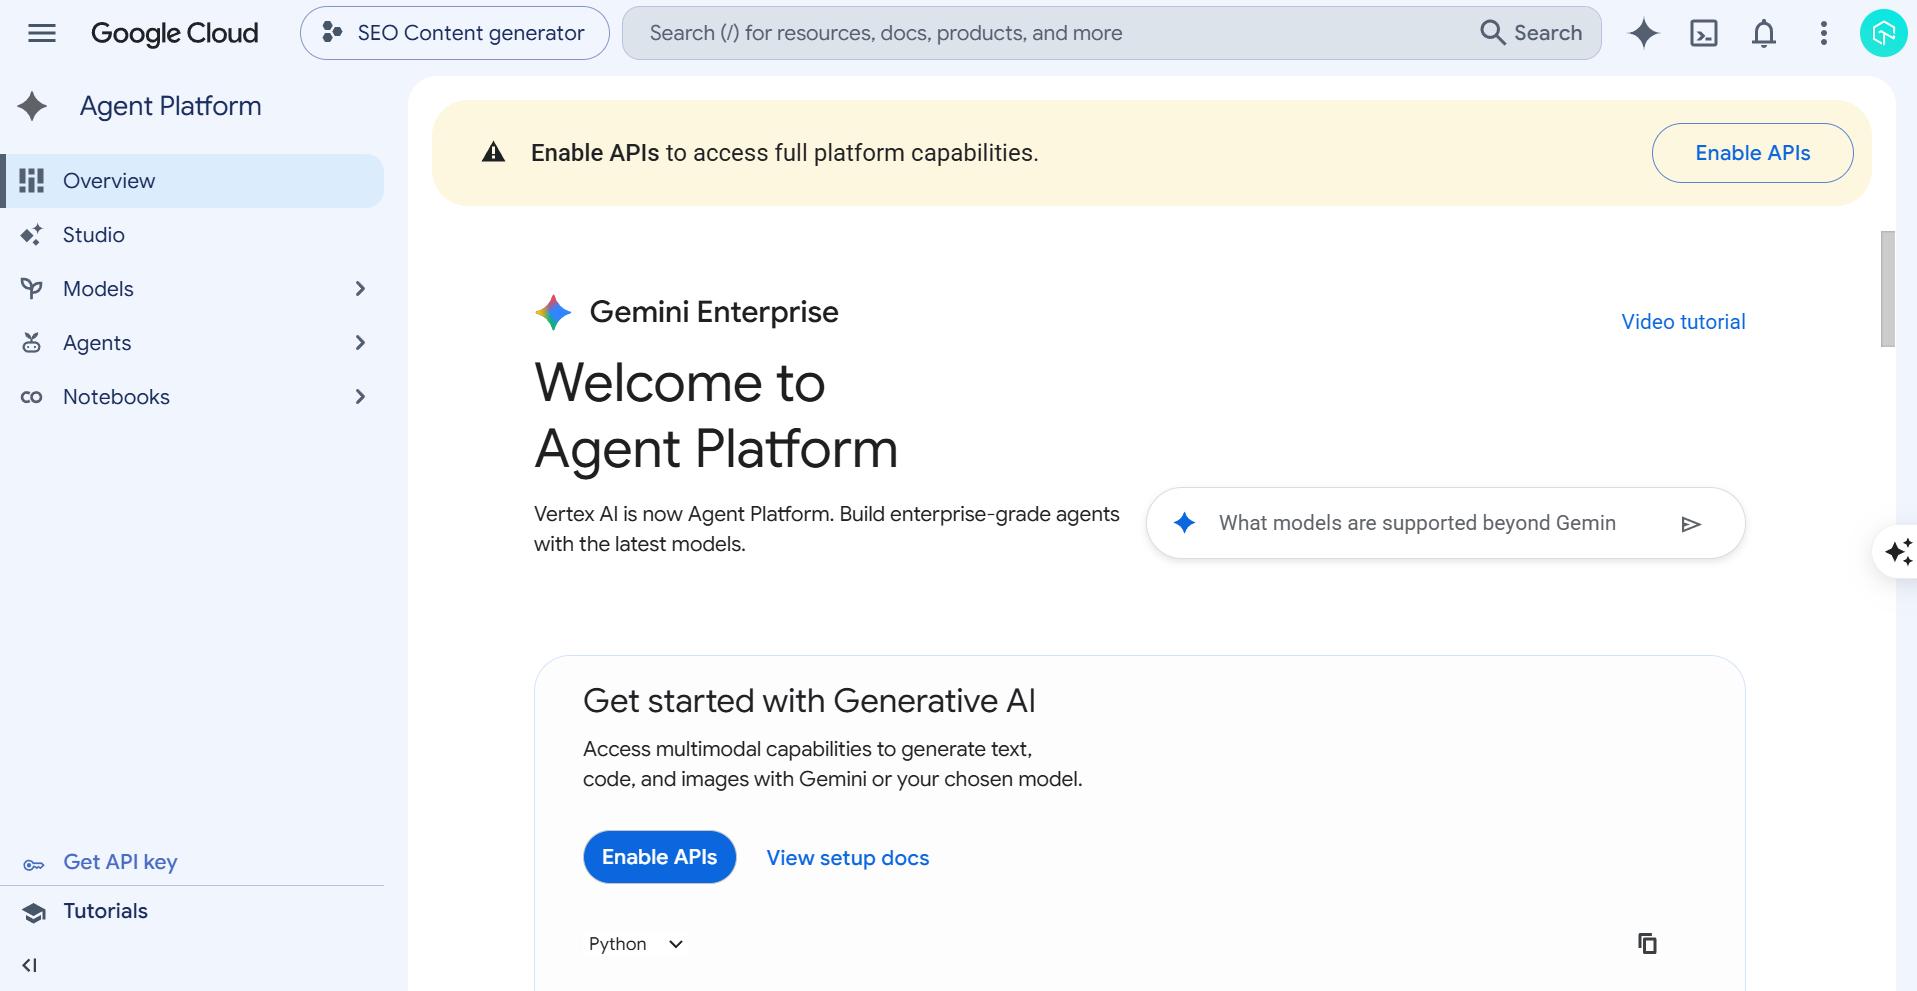
Task: Open the Video tutorial link
Action: click(1683, 322)
